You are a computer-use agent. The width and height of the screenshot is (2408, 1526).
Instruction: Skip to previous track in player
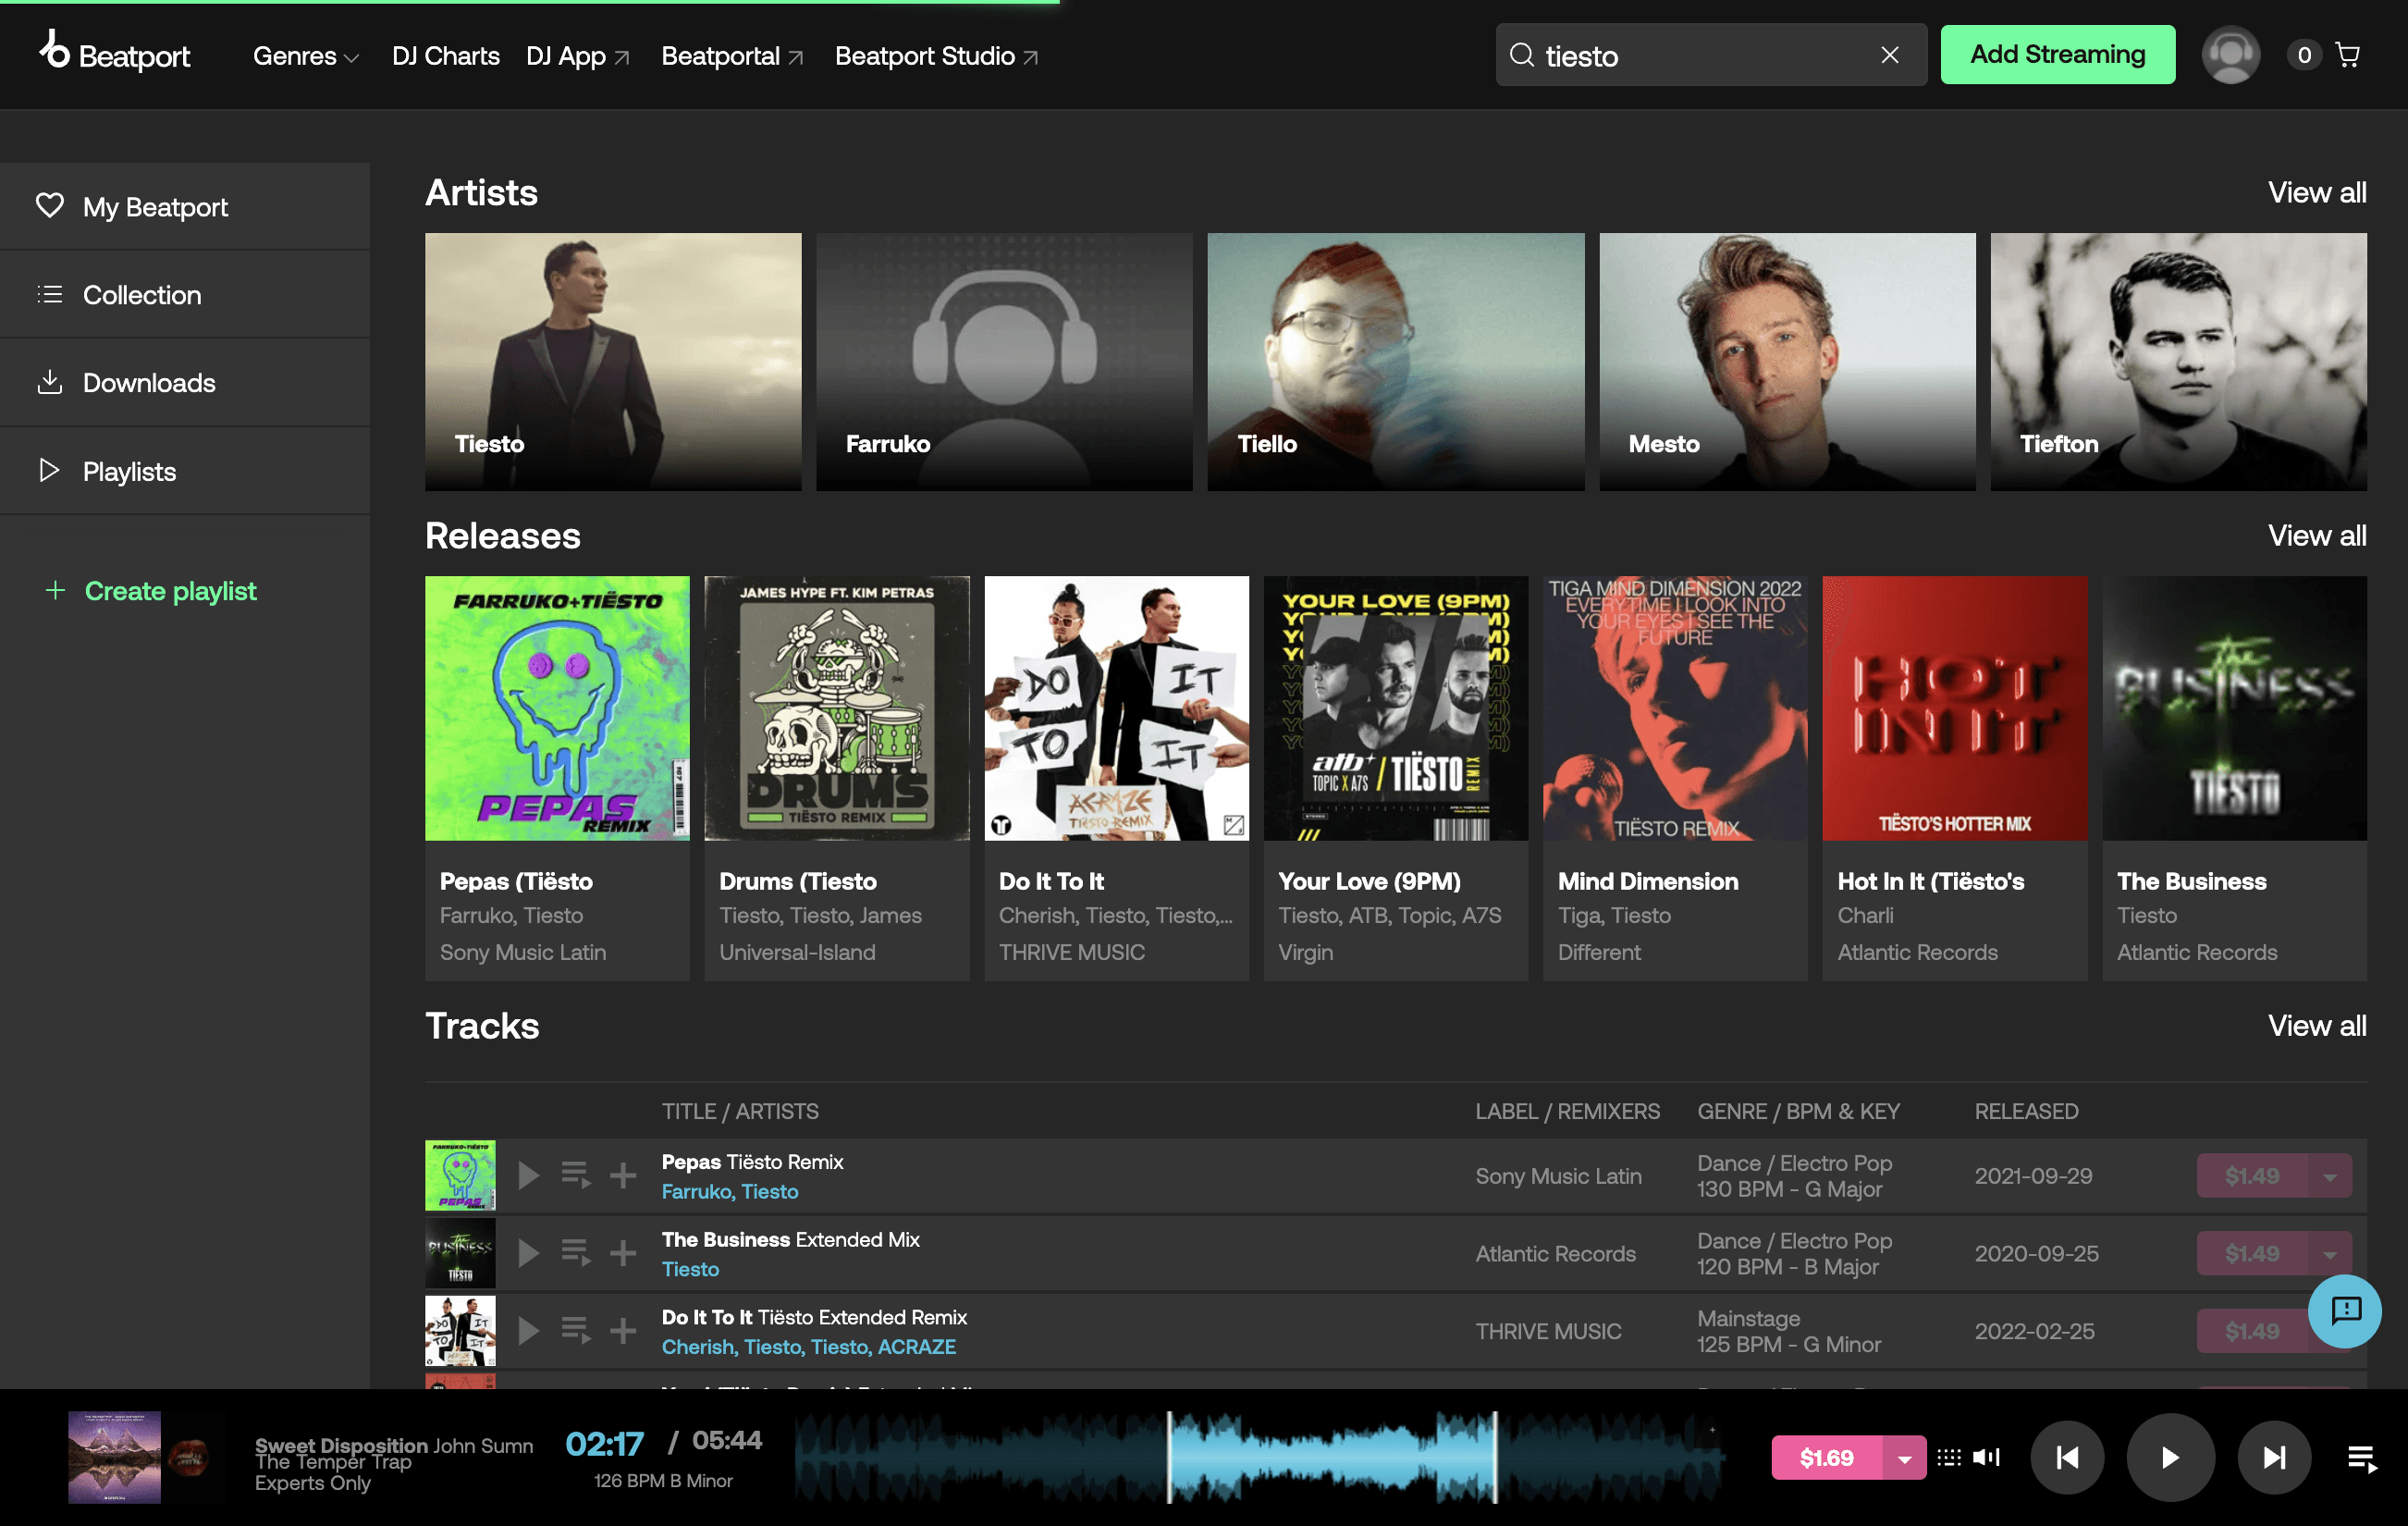coord(2067,1457)
